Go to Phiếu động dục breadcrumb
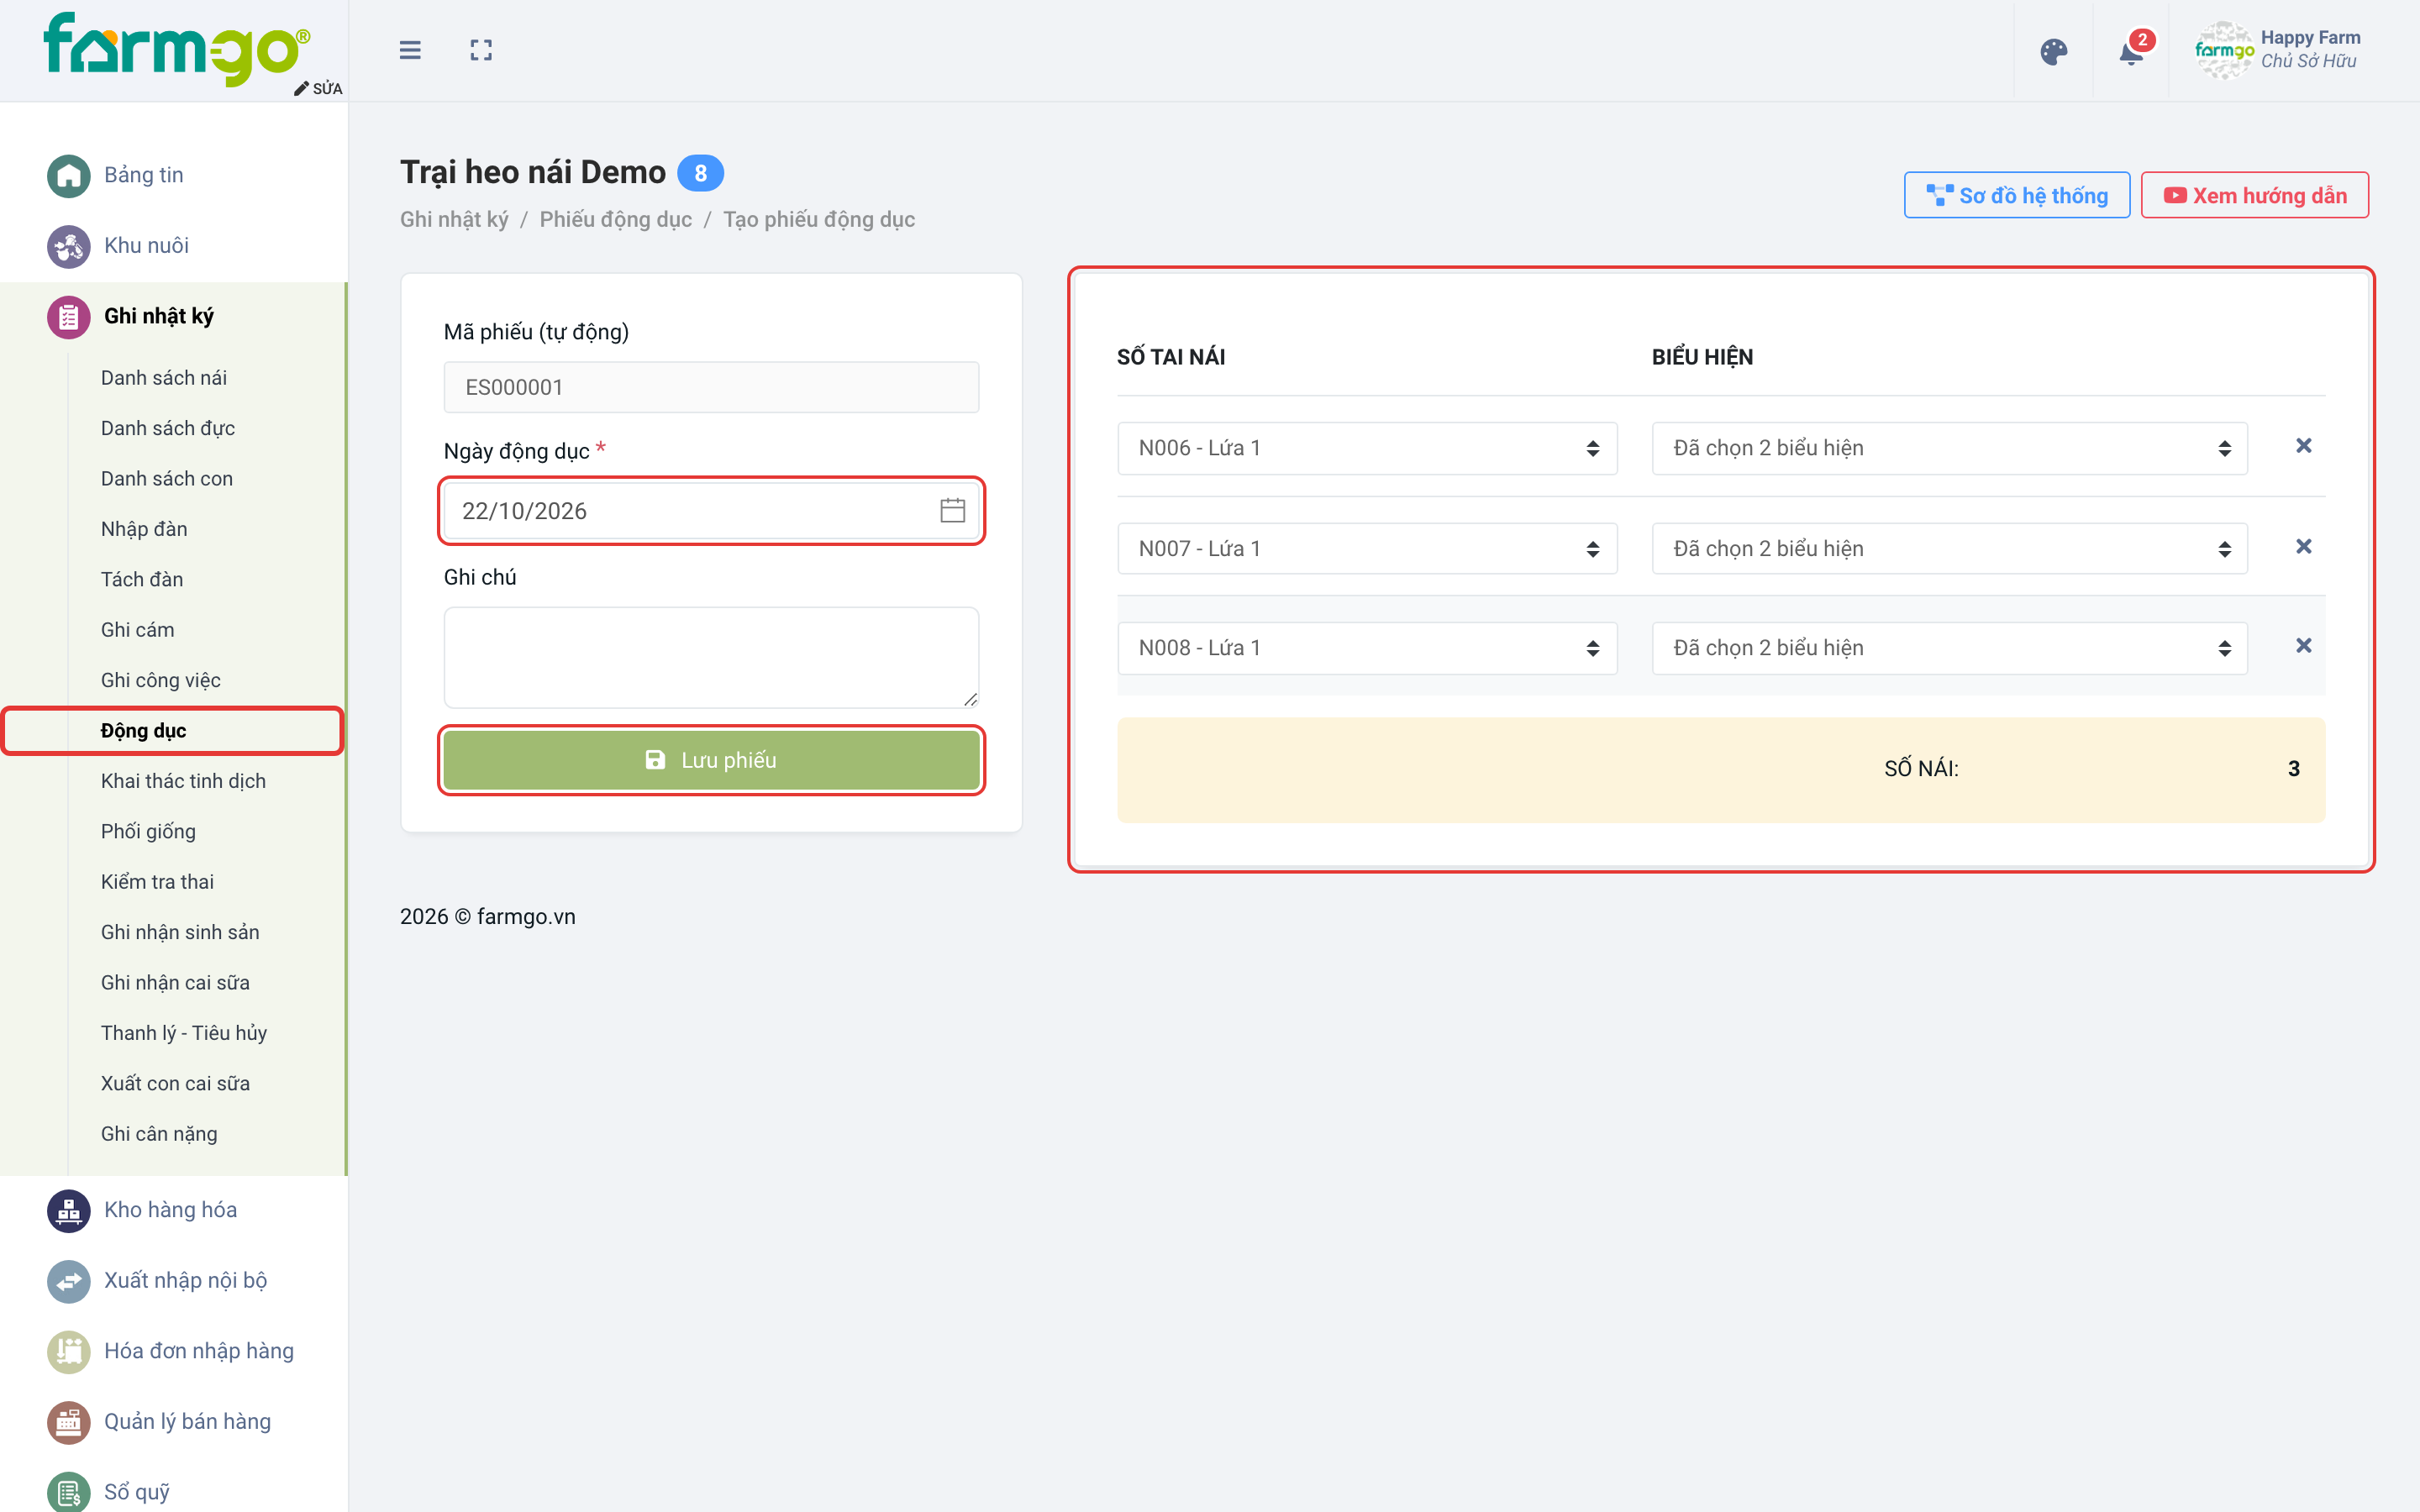The image size is (2420, 1512). click(615, 219)
